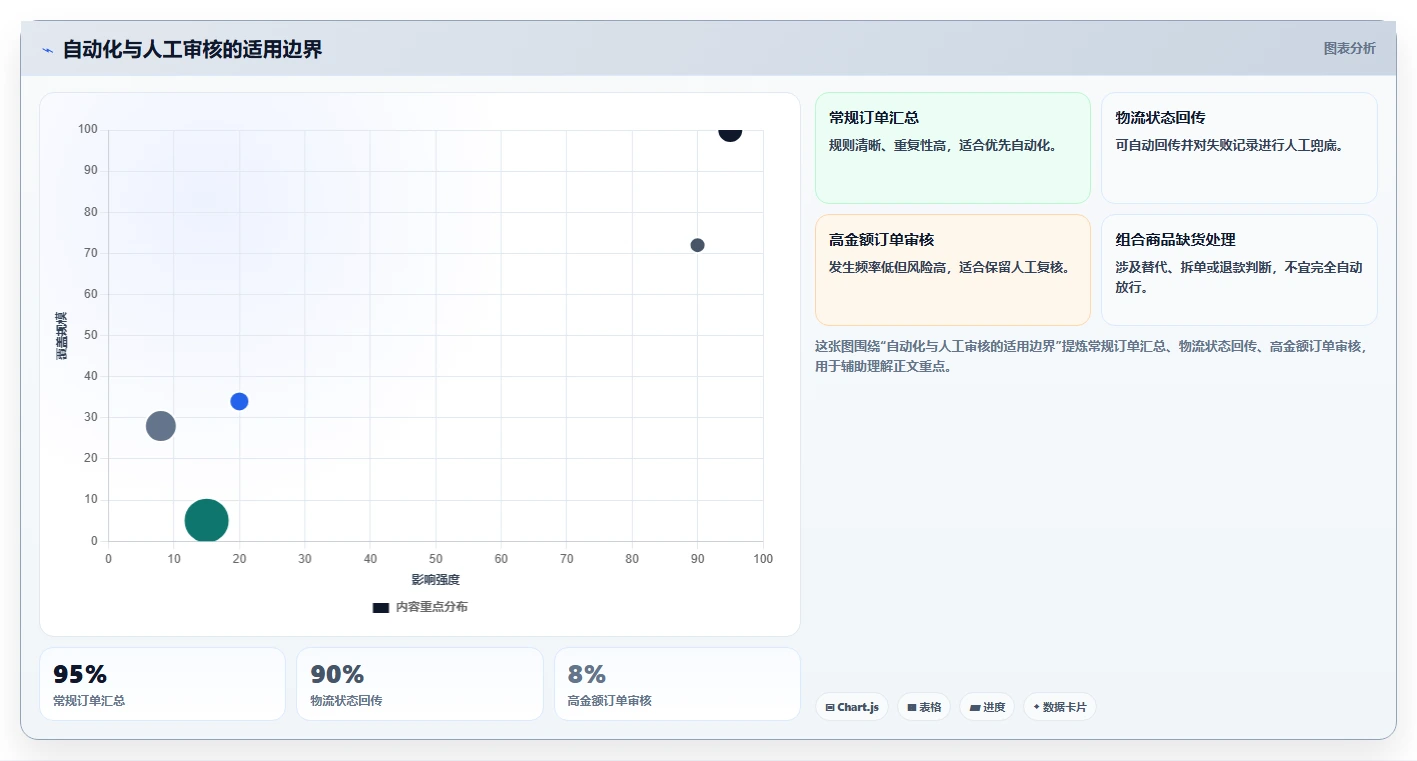Viewport: 1417px width, 761px height.
Task: Select the slate gray bubble near y=28
Action: point(161,426)
